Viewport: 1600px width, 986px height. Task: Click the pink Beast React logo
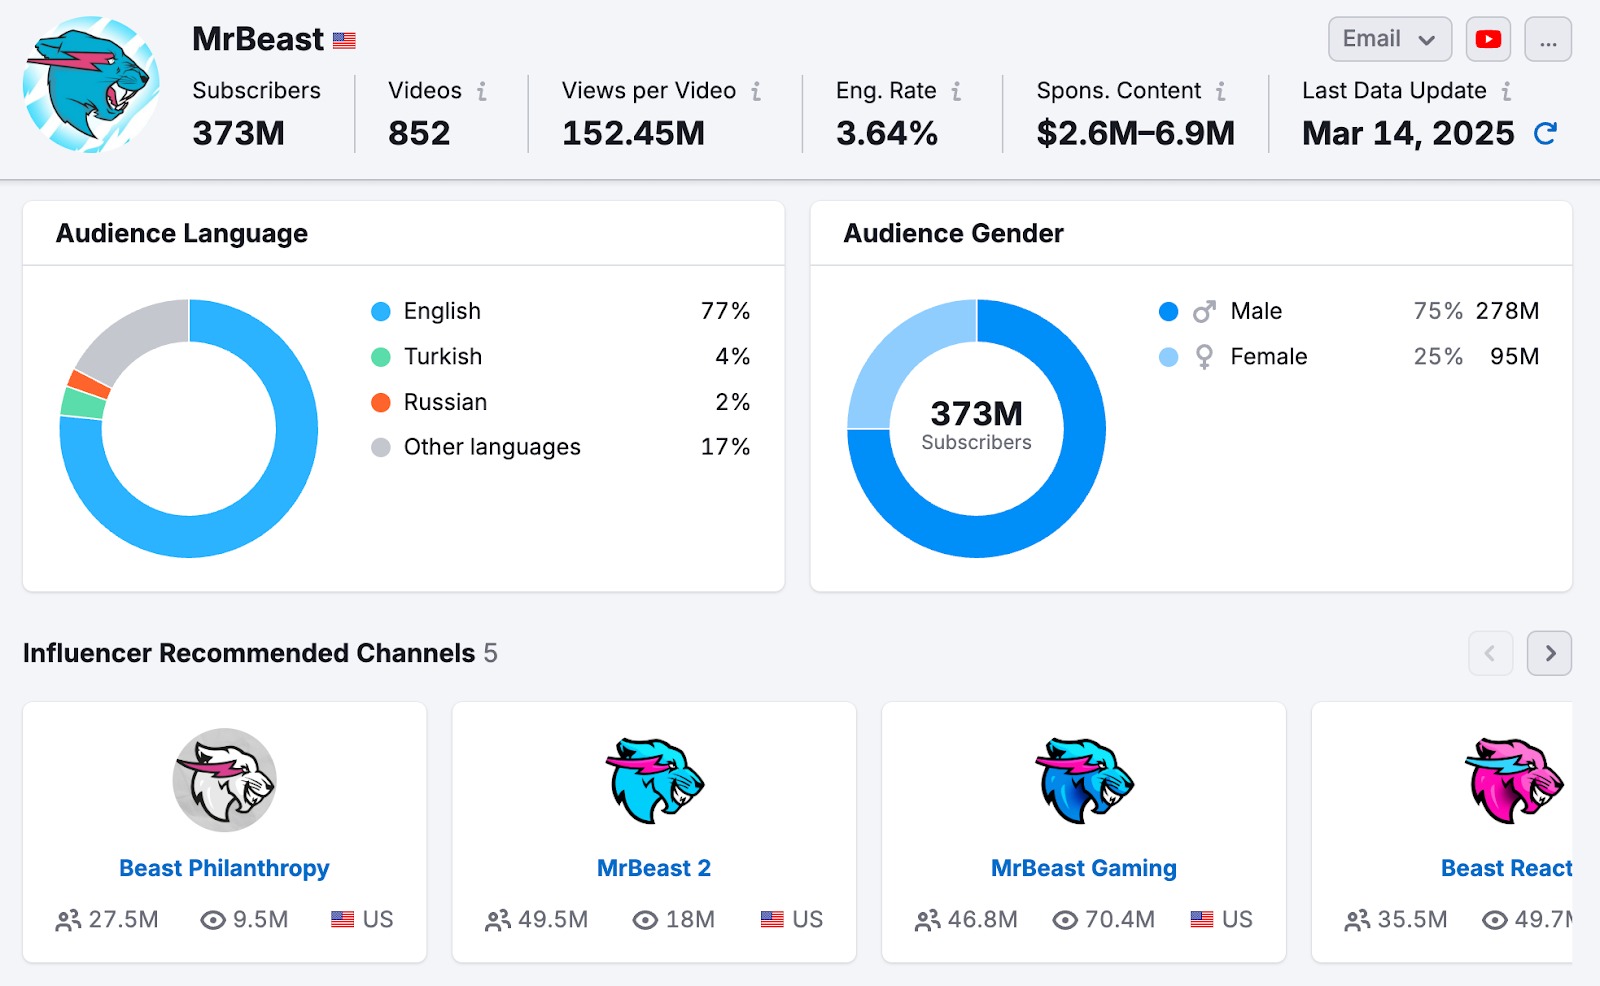[1514, 781]
